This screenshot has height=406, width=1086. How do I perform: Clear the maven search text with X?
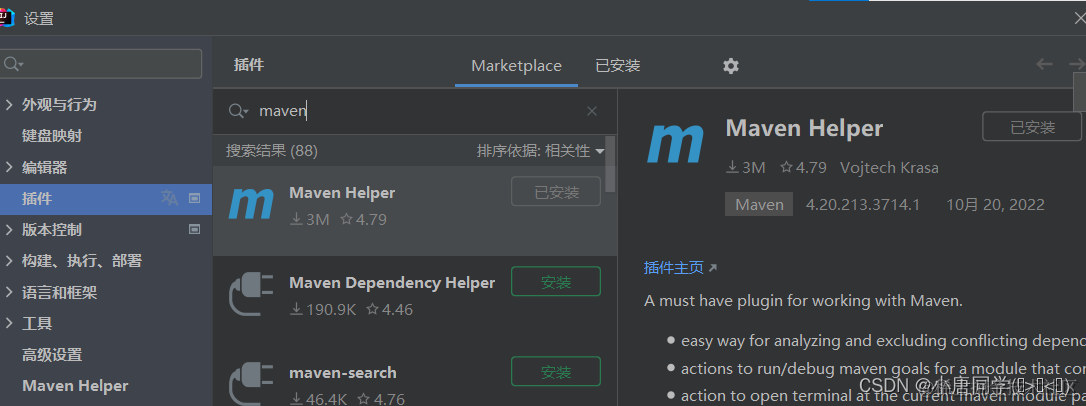click(591, 111)
